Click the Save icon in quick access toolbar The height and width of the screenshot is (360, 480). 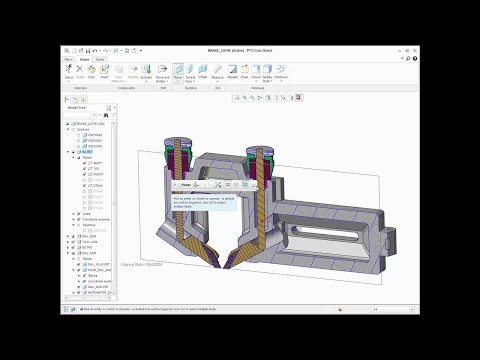click(88, 51)
